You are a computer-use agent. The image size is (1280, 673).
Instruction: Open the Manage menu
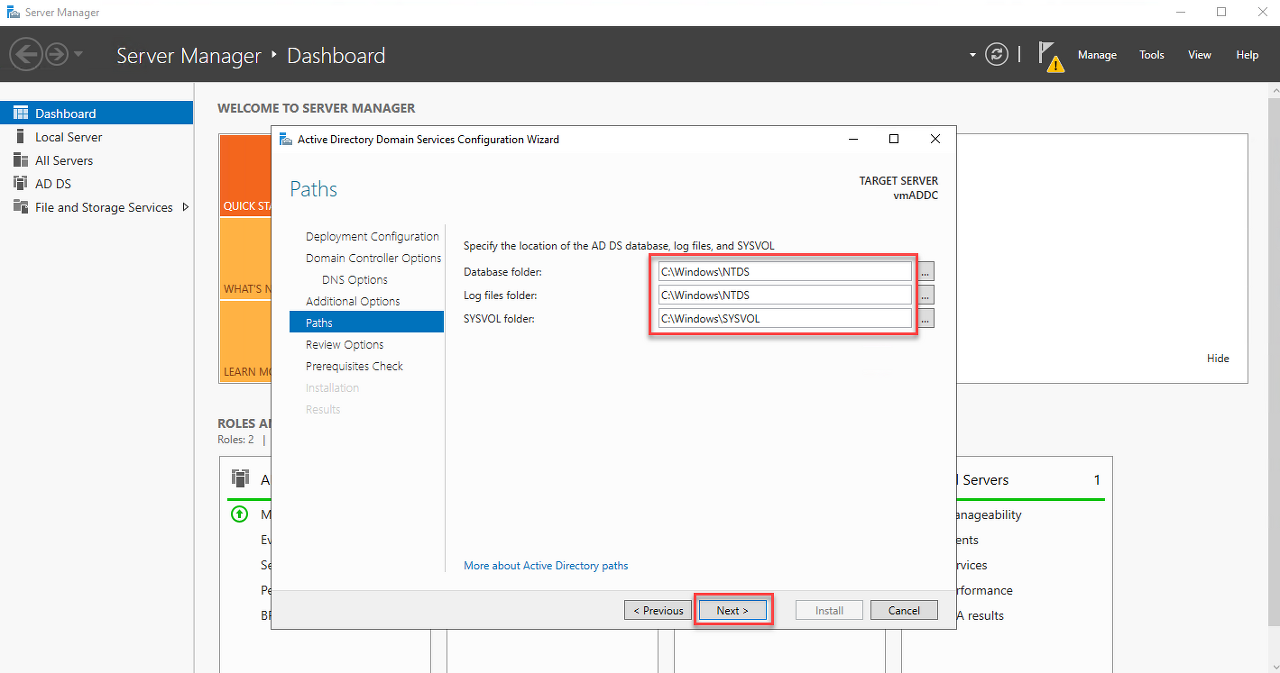(x=1097, y=55)
